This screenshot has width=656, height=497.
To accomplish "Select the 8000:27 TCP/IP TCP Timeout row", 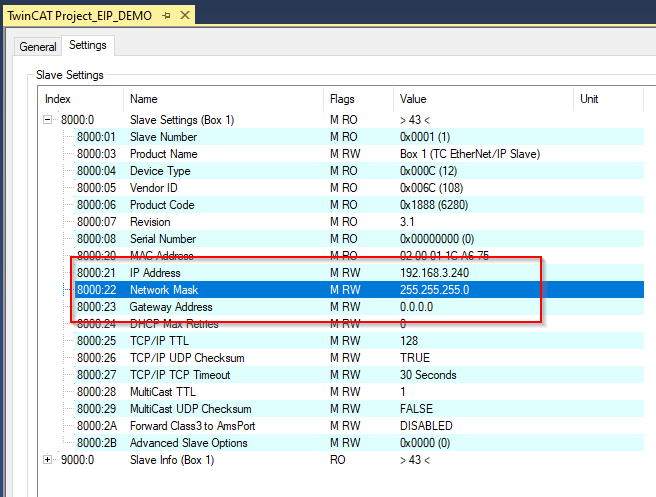I will 360,375.
